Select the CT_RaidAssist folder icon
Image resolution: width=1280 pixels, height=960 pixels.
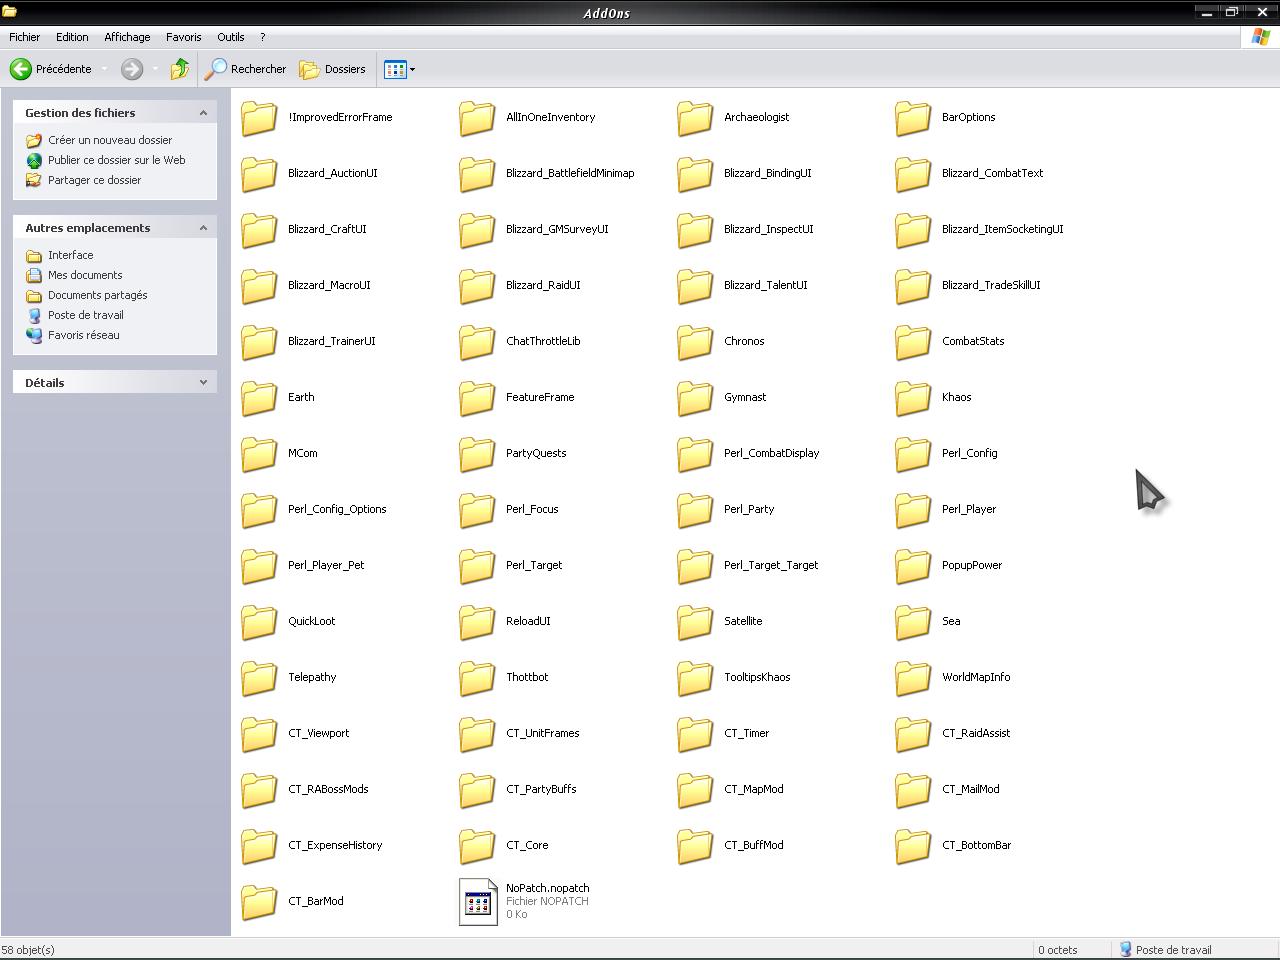pyautogui.click(x=913, y=733)
